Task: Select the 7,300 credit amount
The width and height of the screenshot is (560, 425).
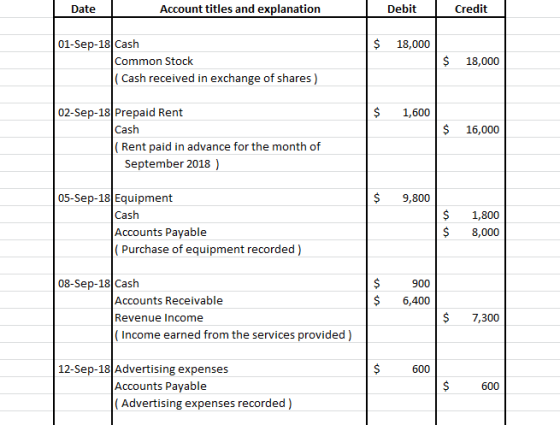Action: click(x=486, y=318)
